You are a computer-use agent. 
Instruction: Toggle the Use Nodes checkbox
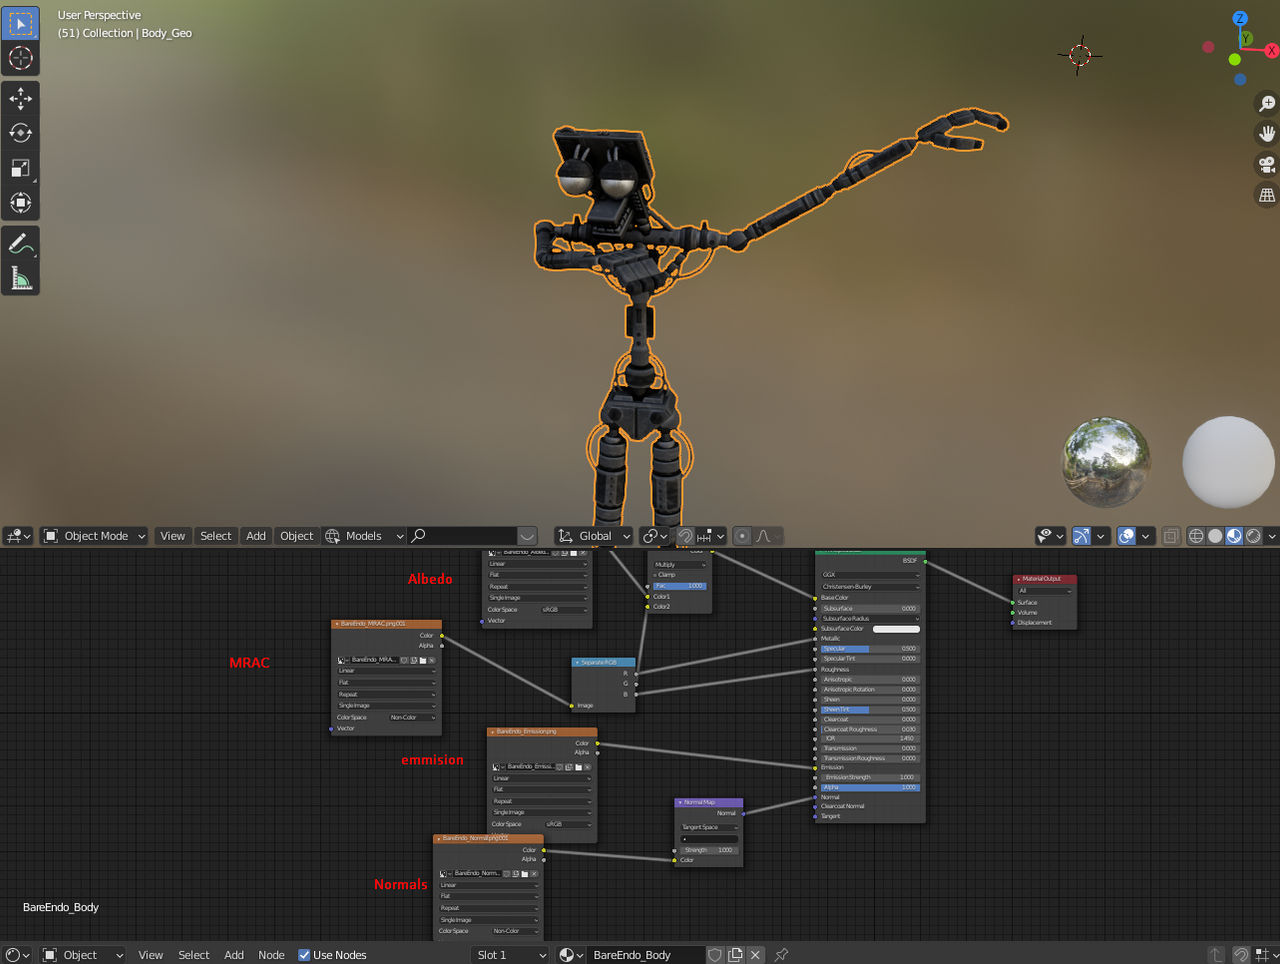point(303,955)
